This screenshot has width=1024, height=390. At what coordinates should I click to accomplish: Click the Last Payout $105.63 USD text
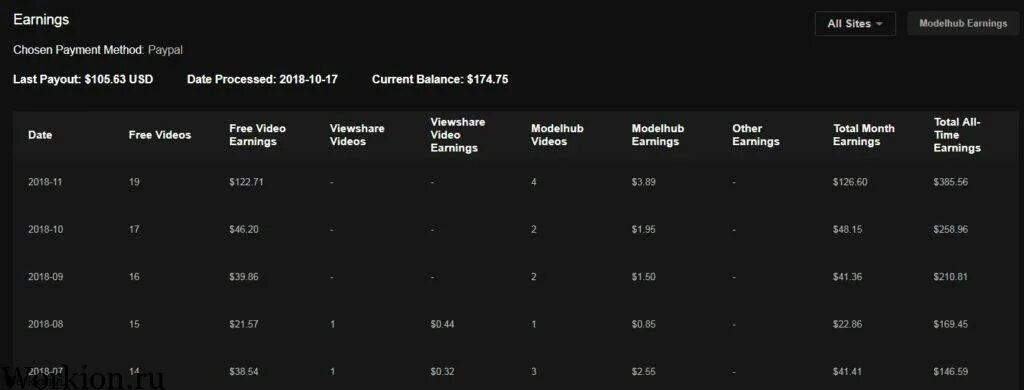tap(83, 80)
